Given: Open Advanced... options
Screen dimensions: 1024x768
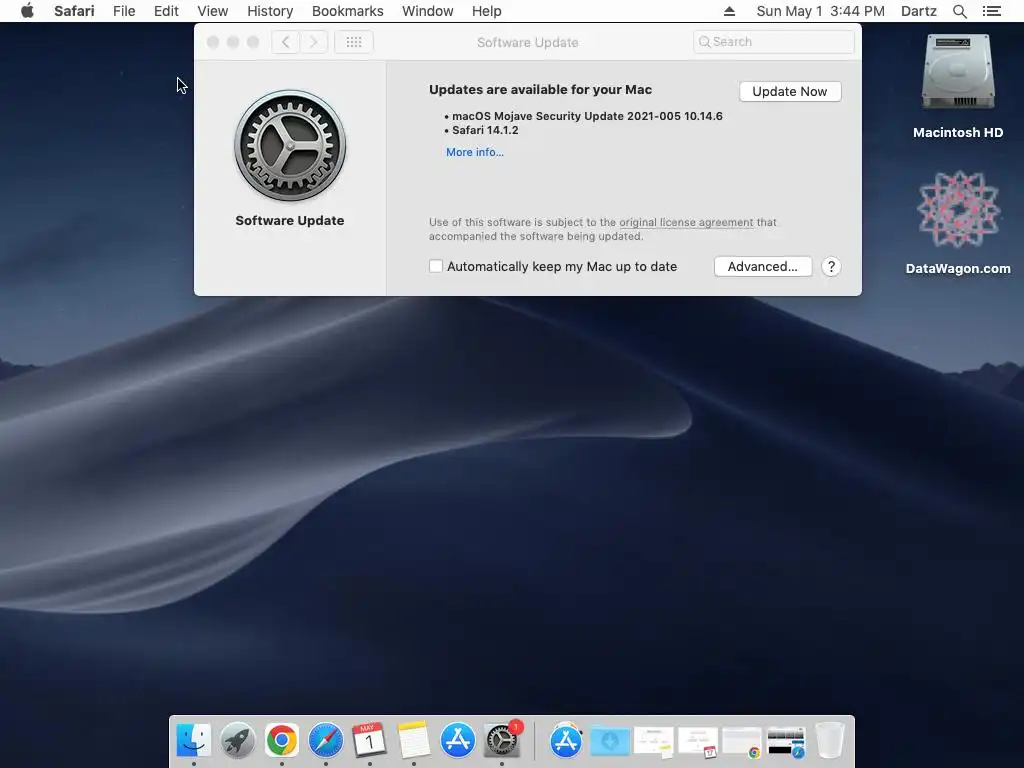Looking at the screenshot, I should click(x=763, y=266).
